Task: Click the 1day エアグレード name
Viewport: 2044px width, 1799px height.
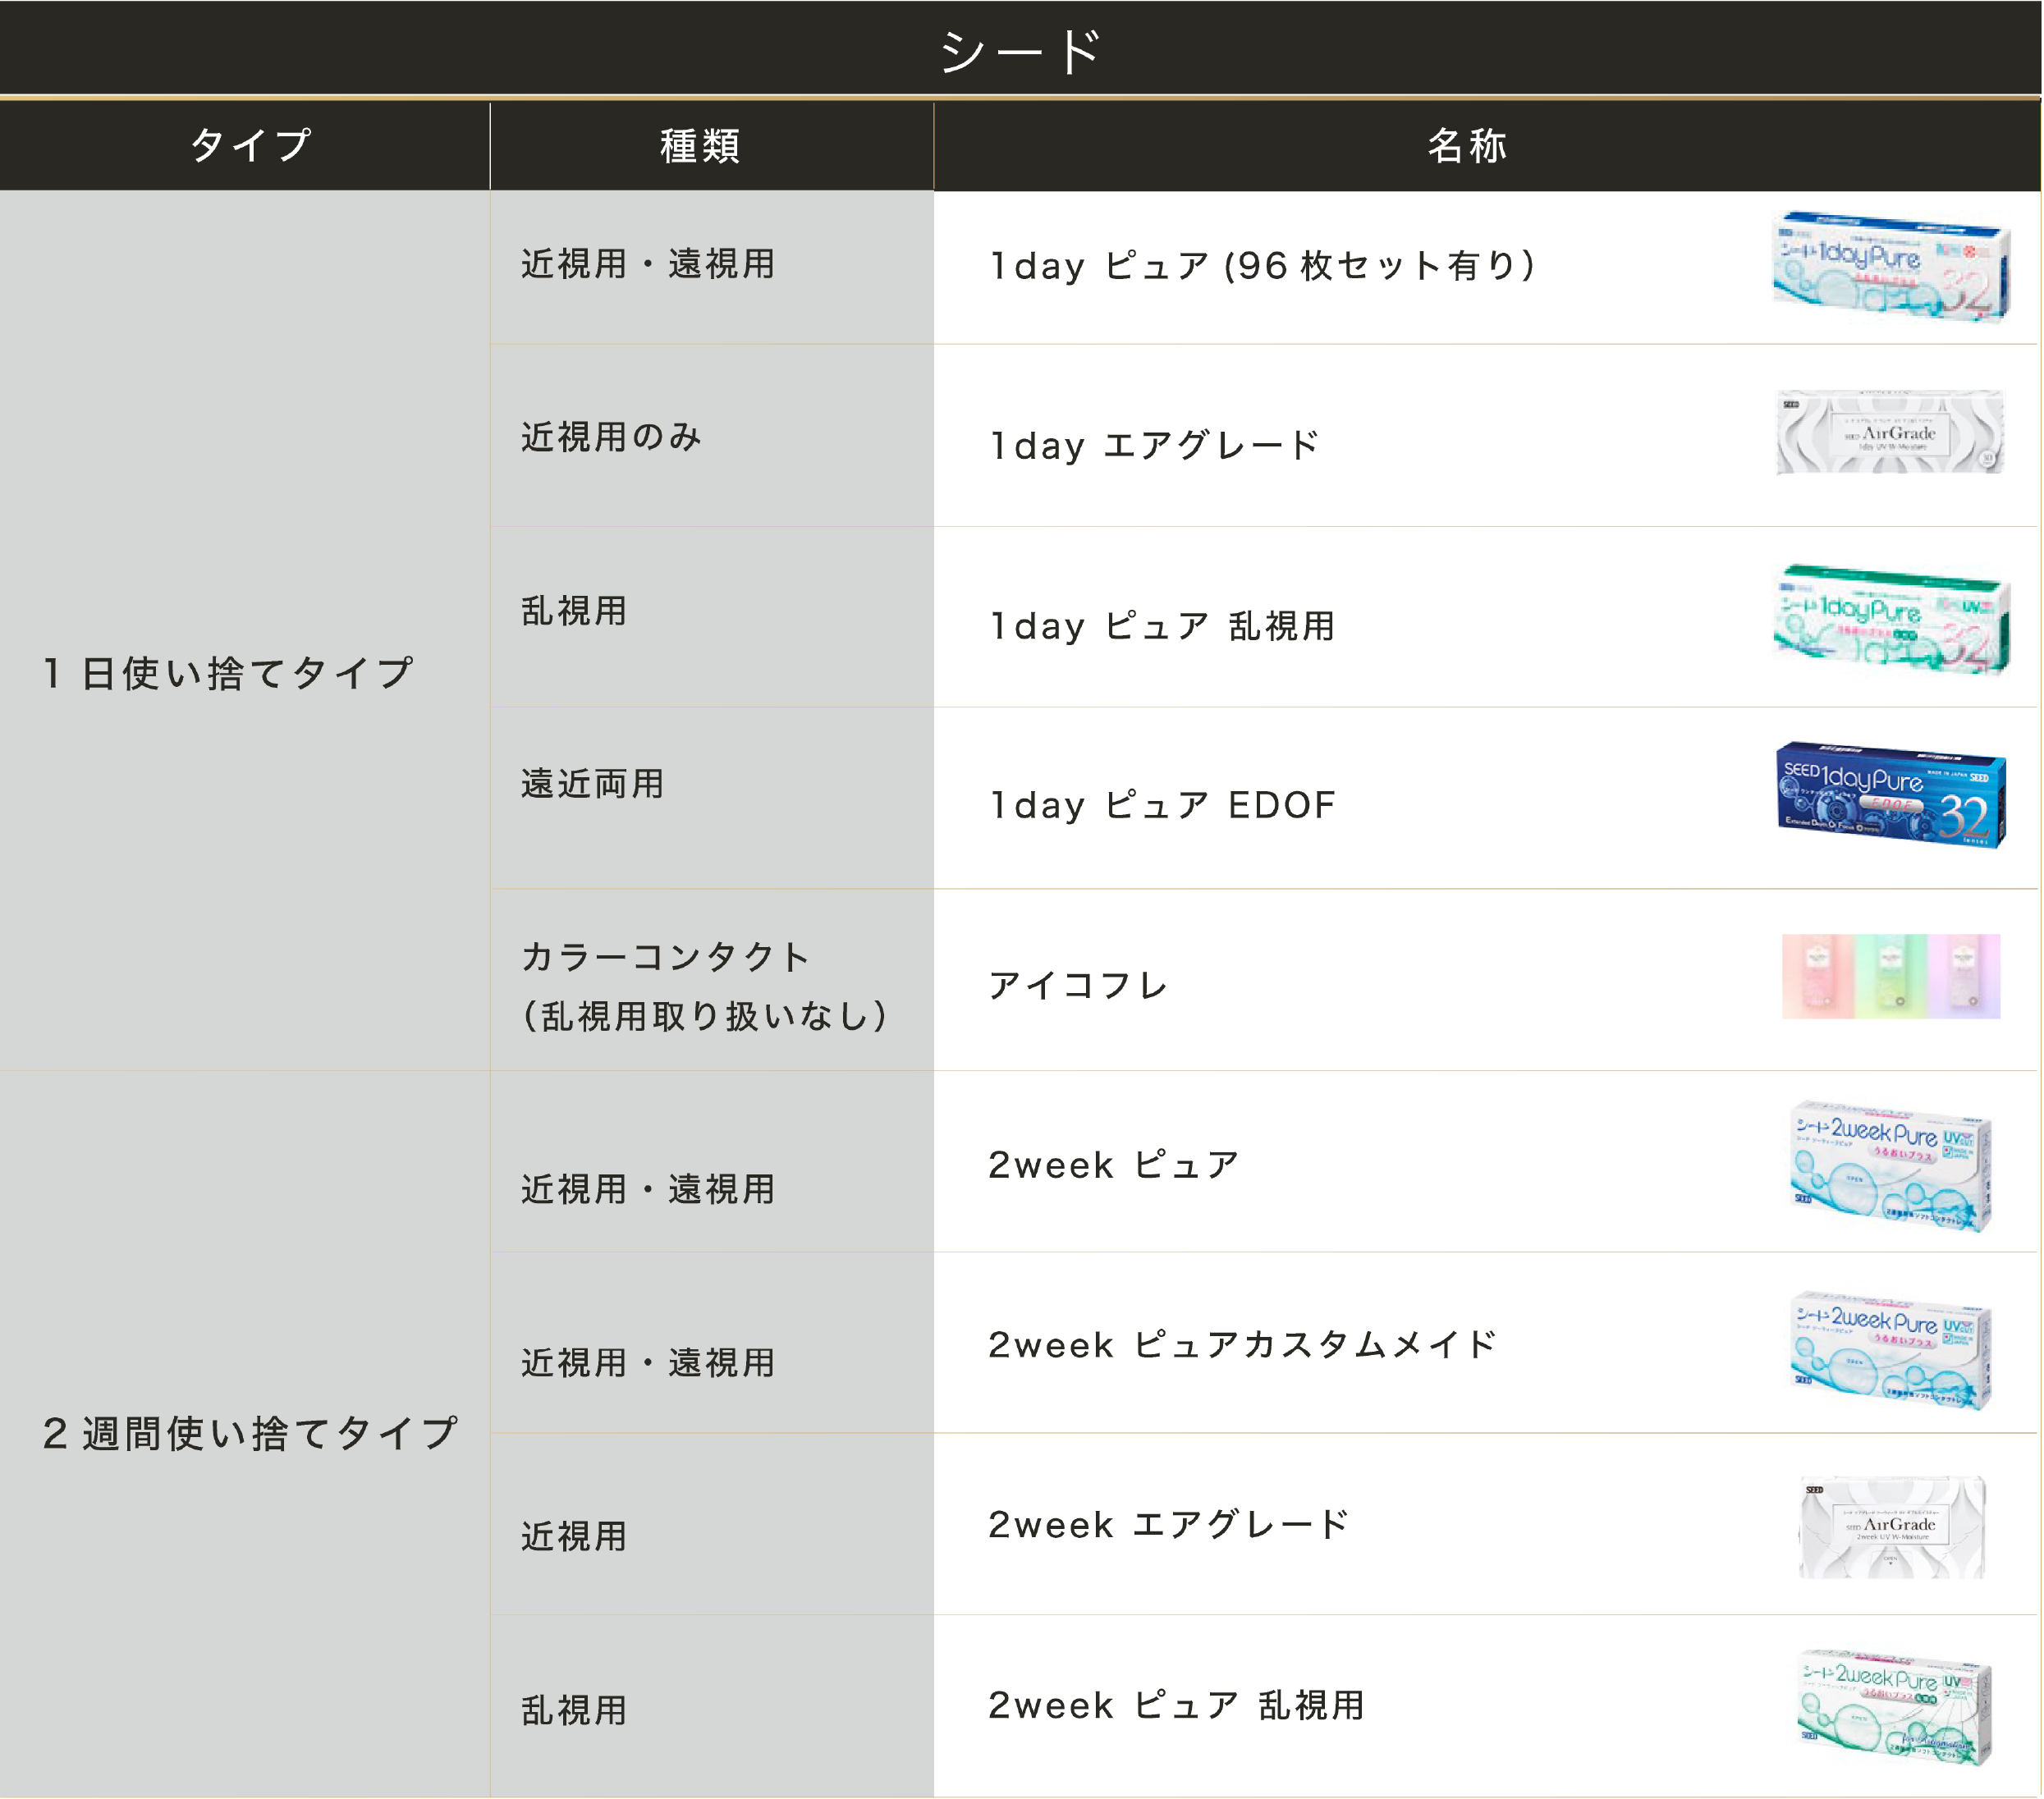Action: pyautogui.click(x=1154, y=446)
